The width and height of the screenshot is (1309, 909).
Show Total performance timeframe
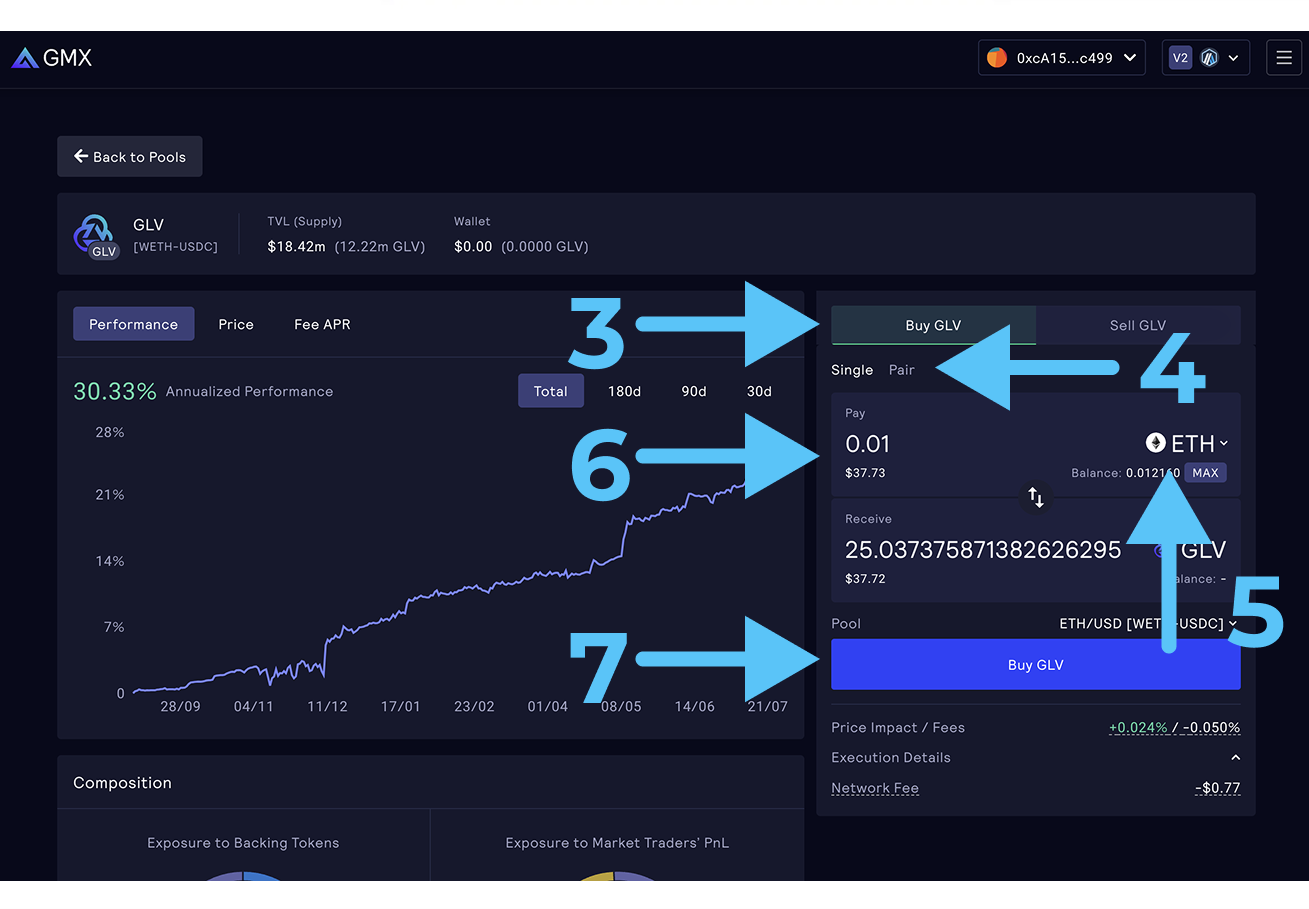(x=550, y=391)
